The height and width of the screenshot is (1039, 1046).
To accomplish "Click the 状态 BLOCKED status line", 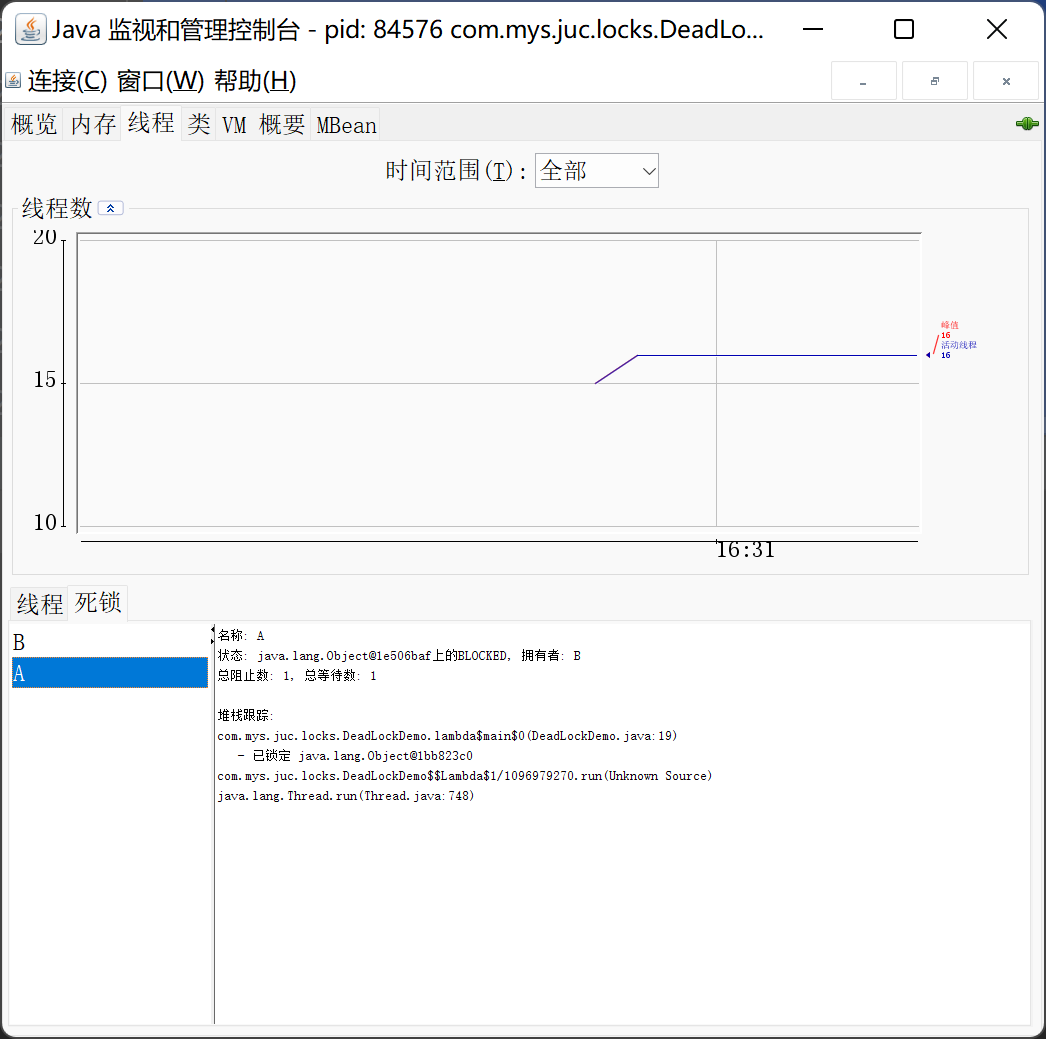I will [x=399, y=656].
